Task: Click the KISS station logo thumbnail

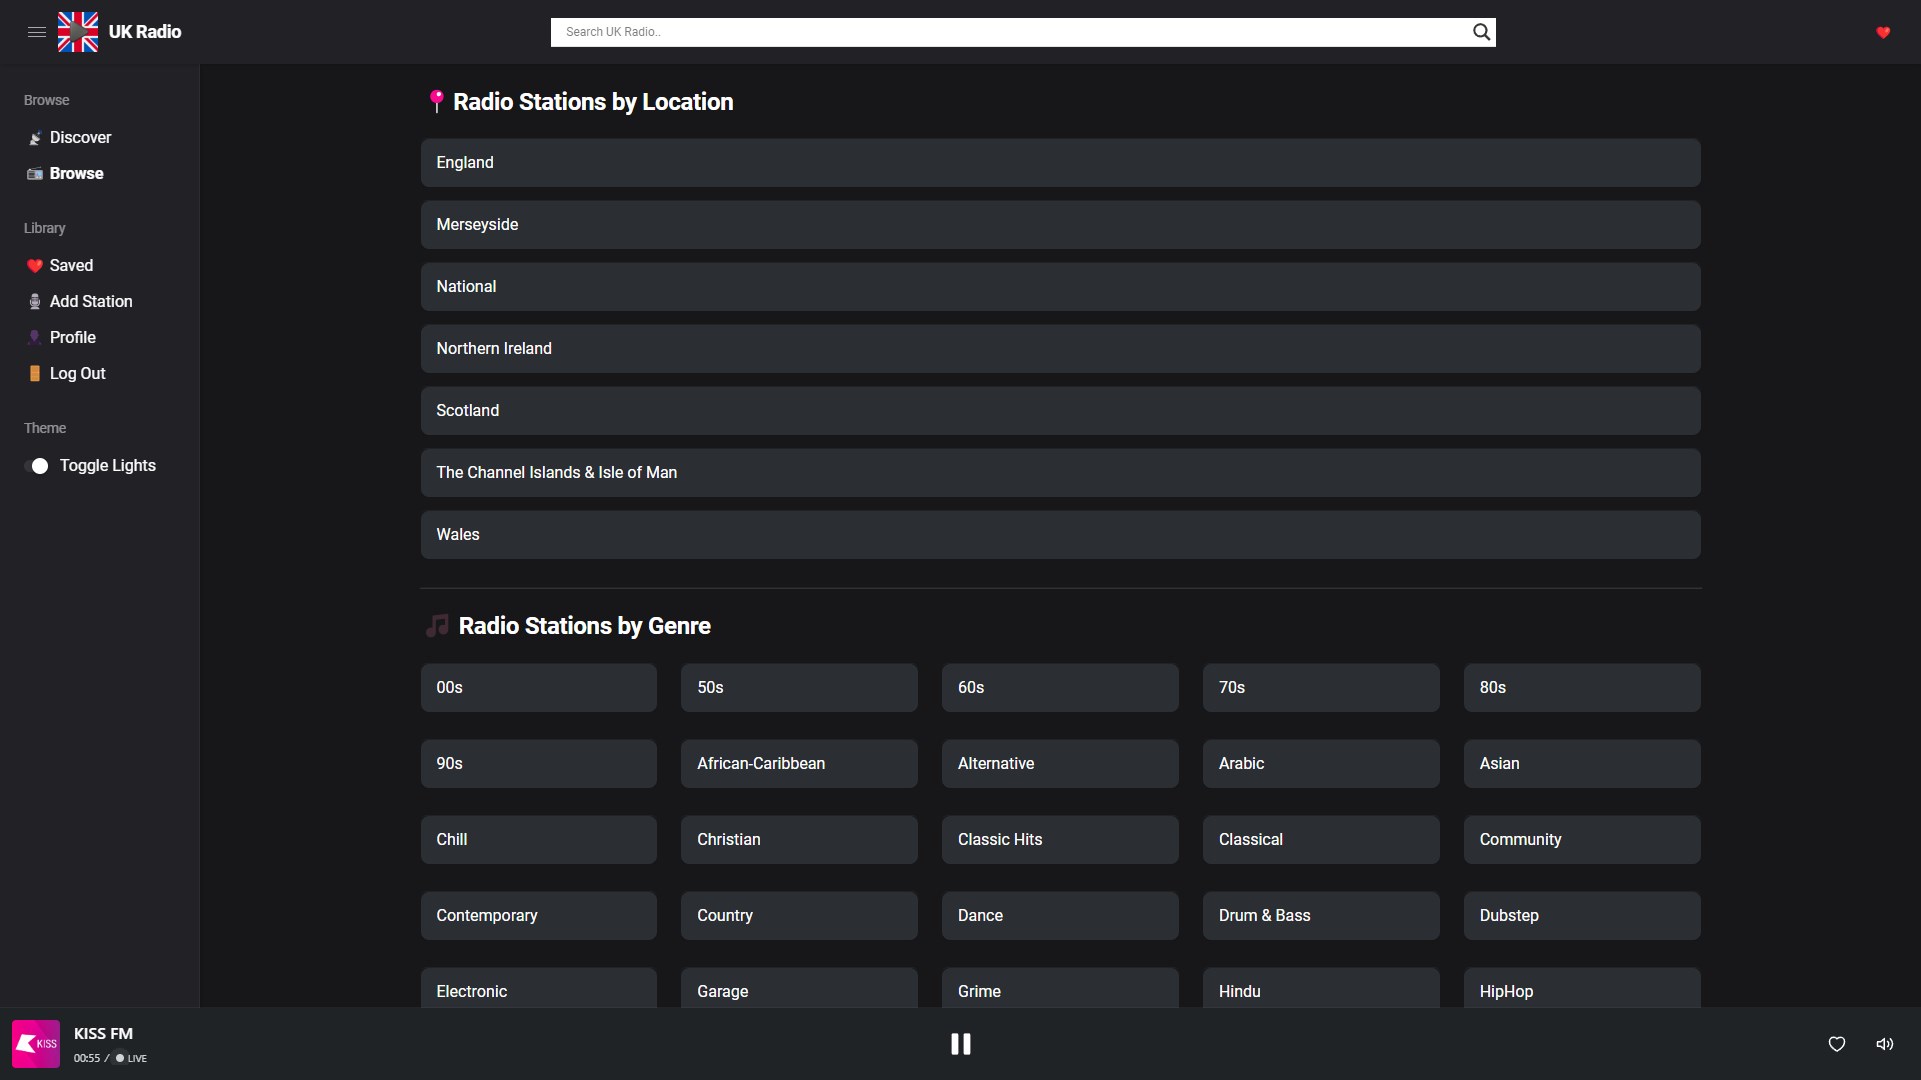Action: click(36, 1044)
